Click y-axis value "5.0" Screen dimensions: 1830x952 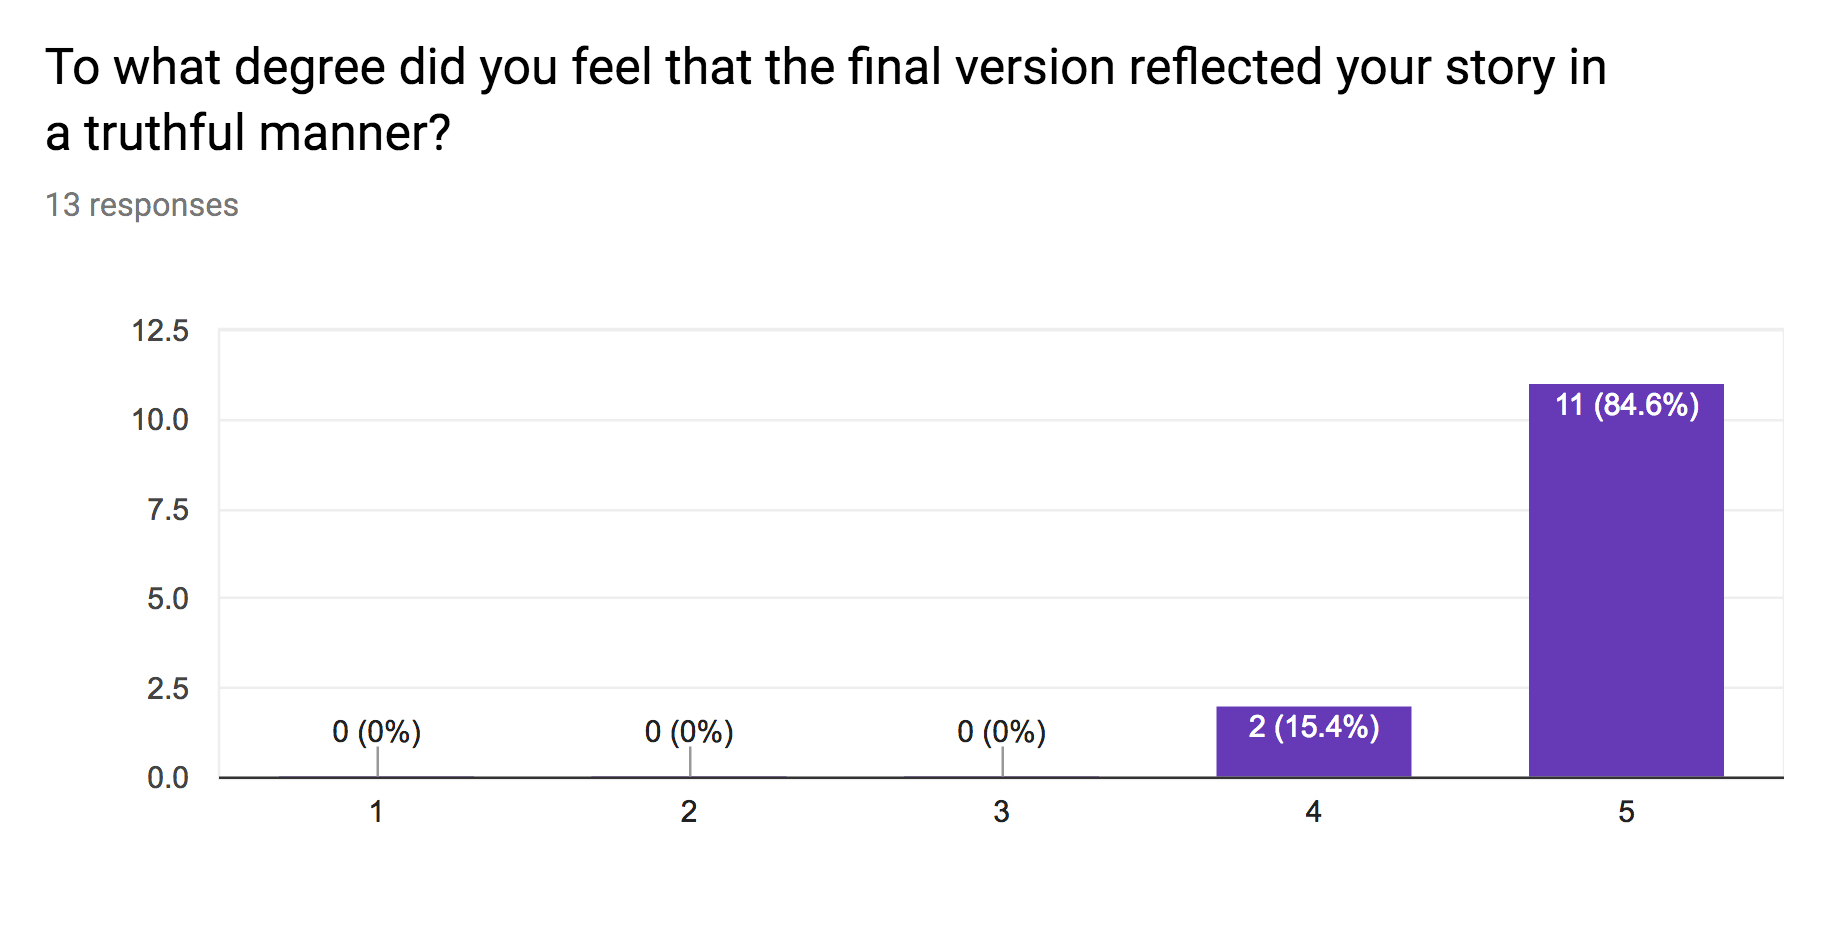(167, 599)
